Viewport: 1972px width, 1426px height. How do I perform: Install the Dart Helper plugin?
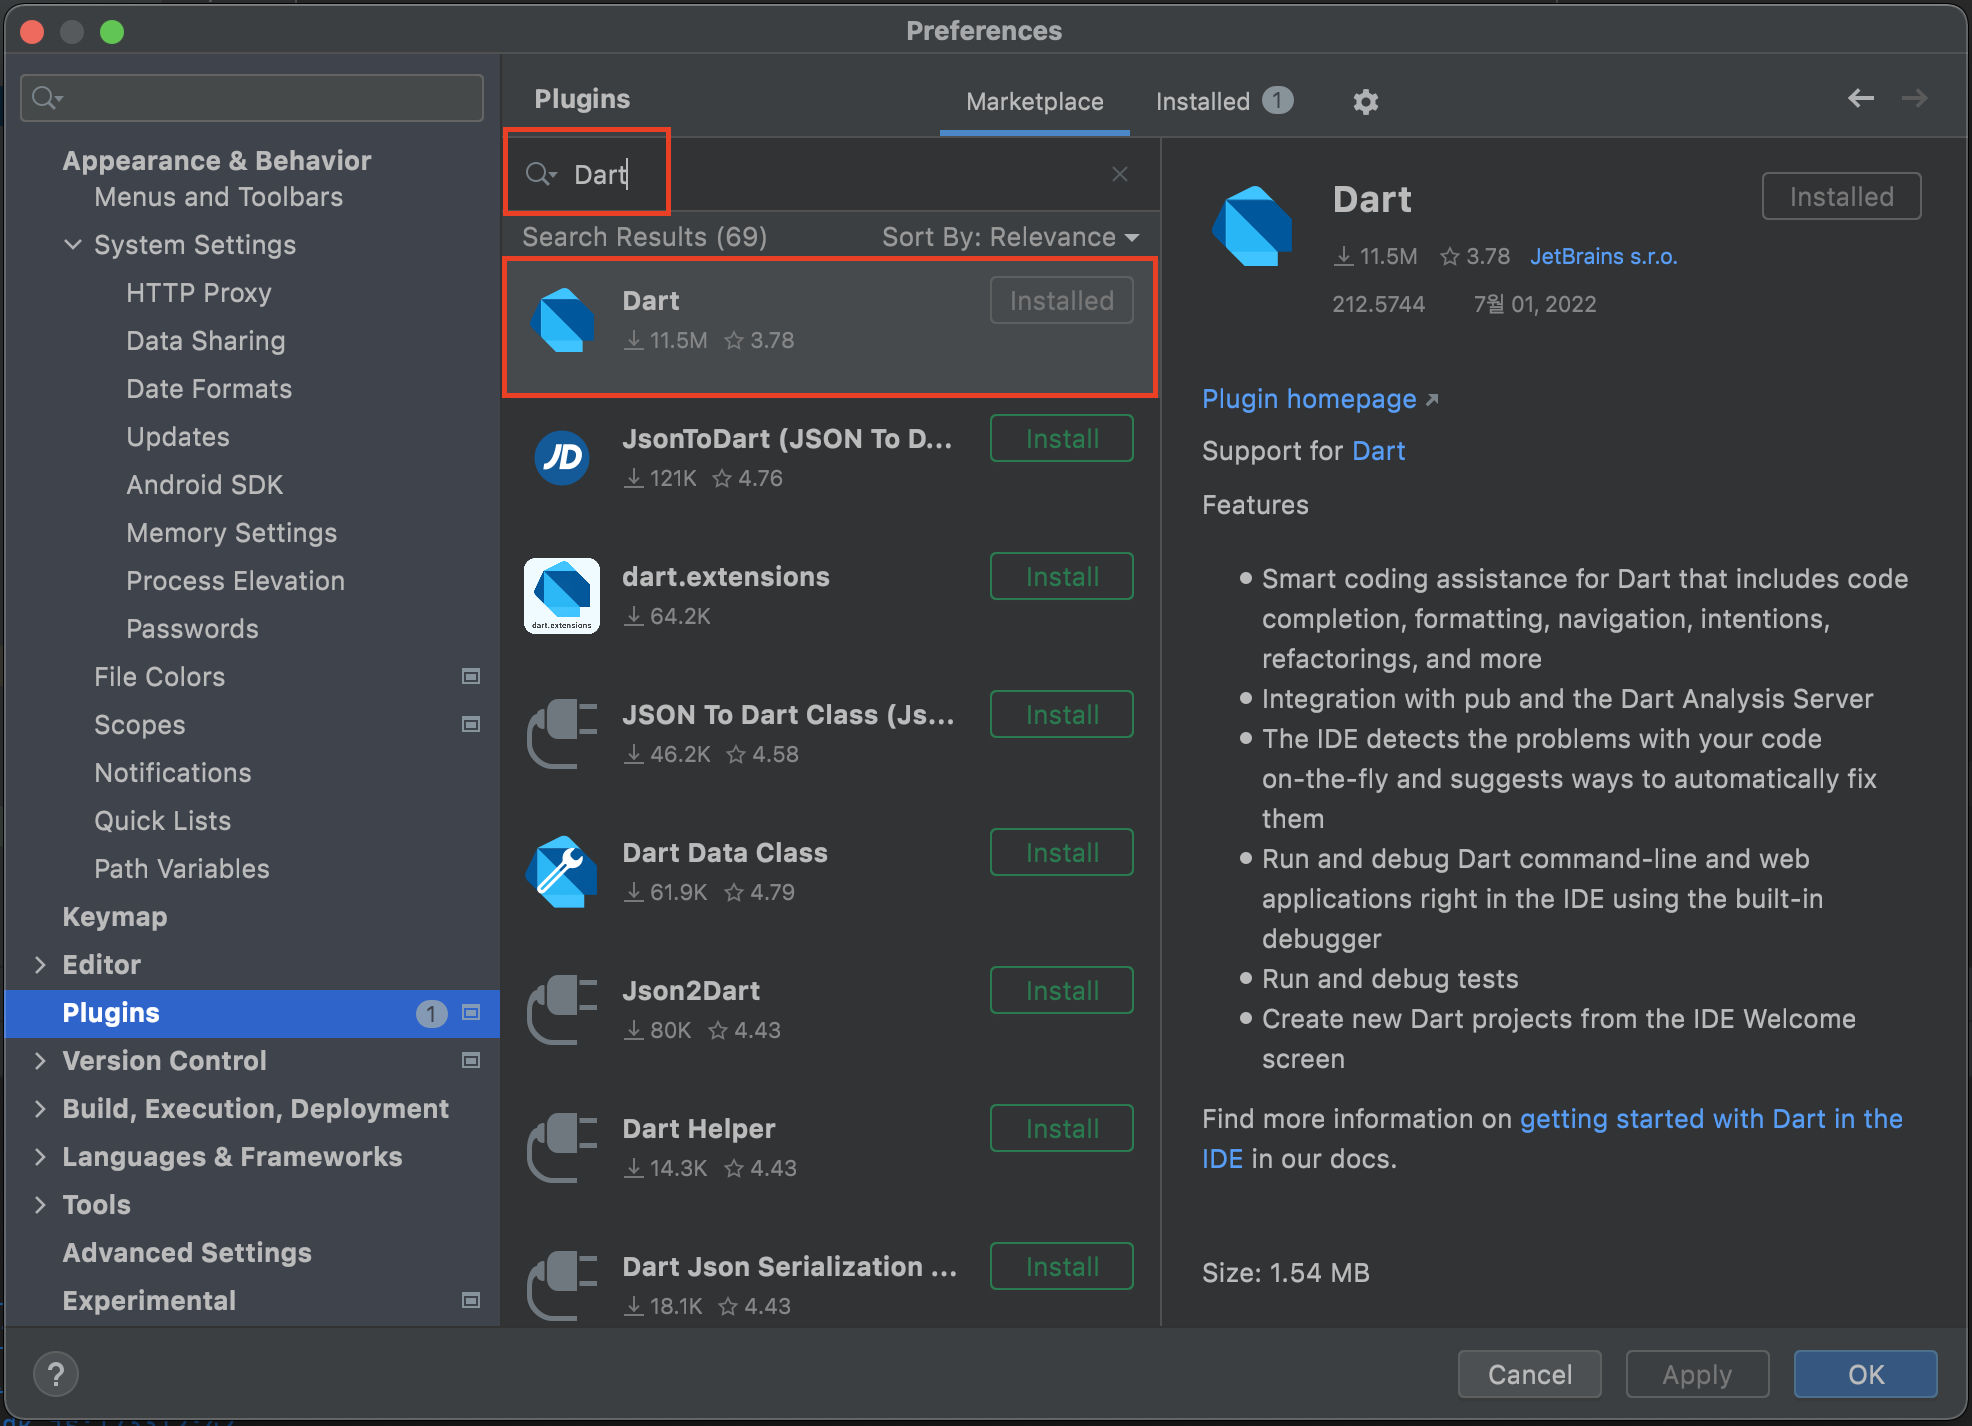(1061, 1129)
